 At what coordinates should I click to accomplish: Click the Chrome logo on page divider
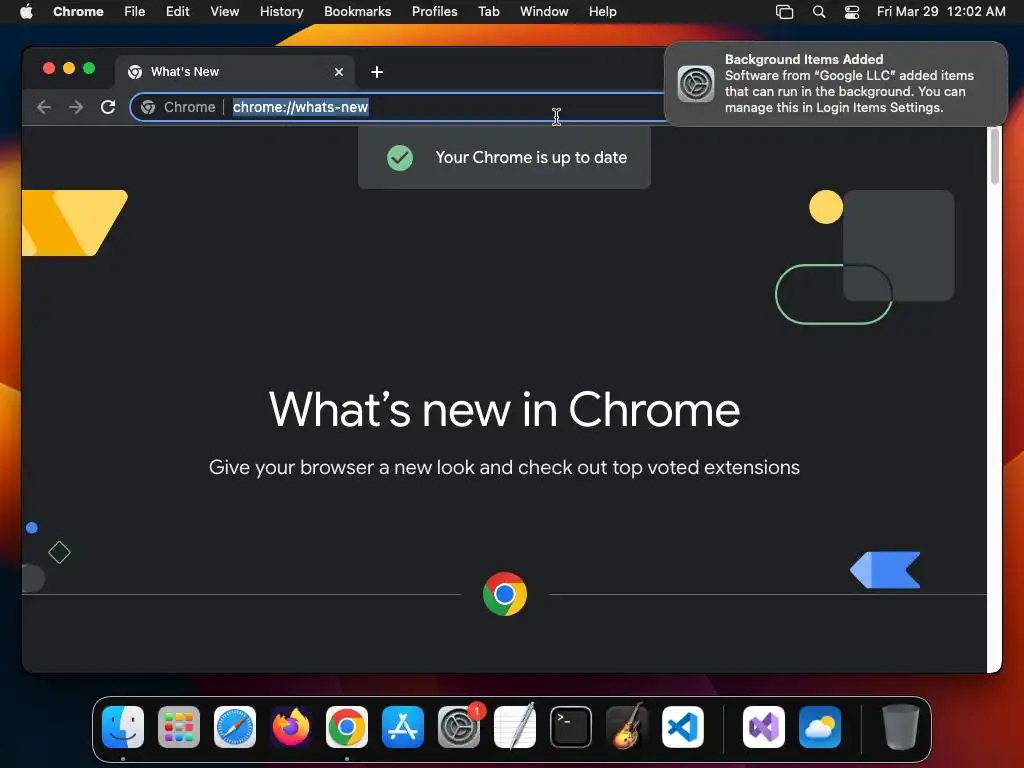[505, 594]
